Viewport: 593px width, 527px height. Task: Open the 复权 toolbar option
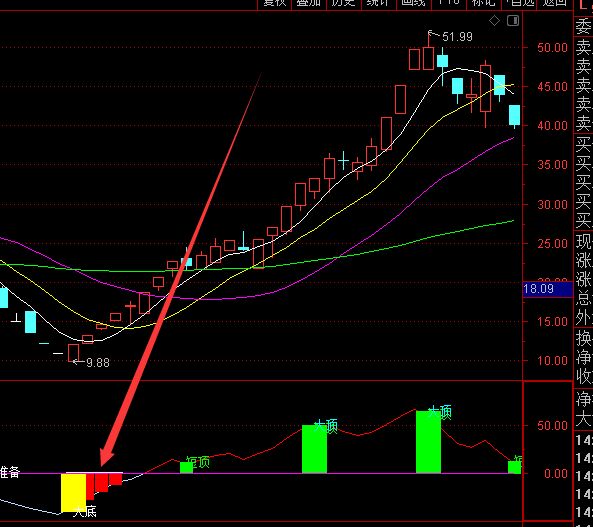[275, 3]
